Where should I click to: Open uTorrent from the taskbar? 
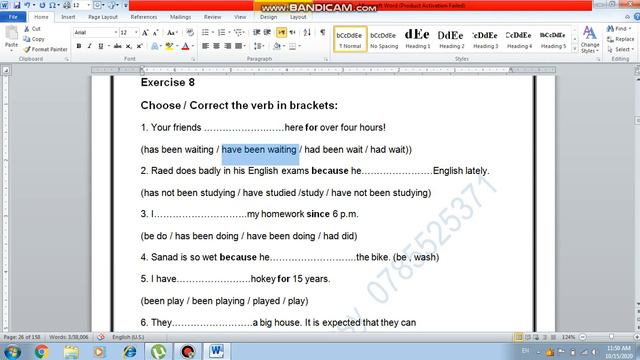[158, 351]
